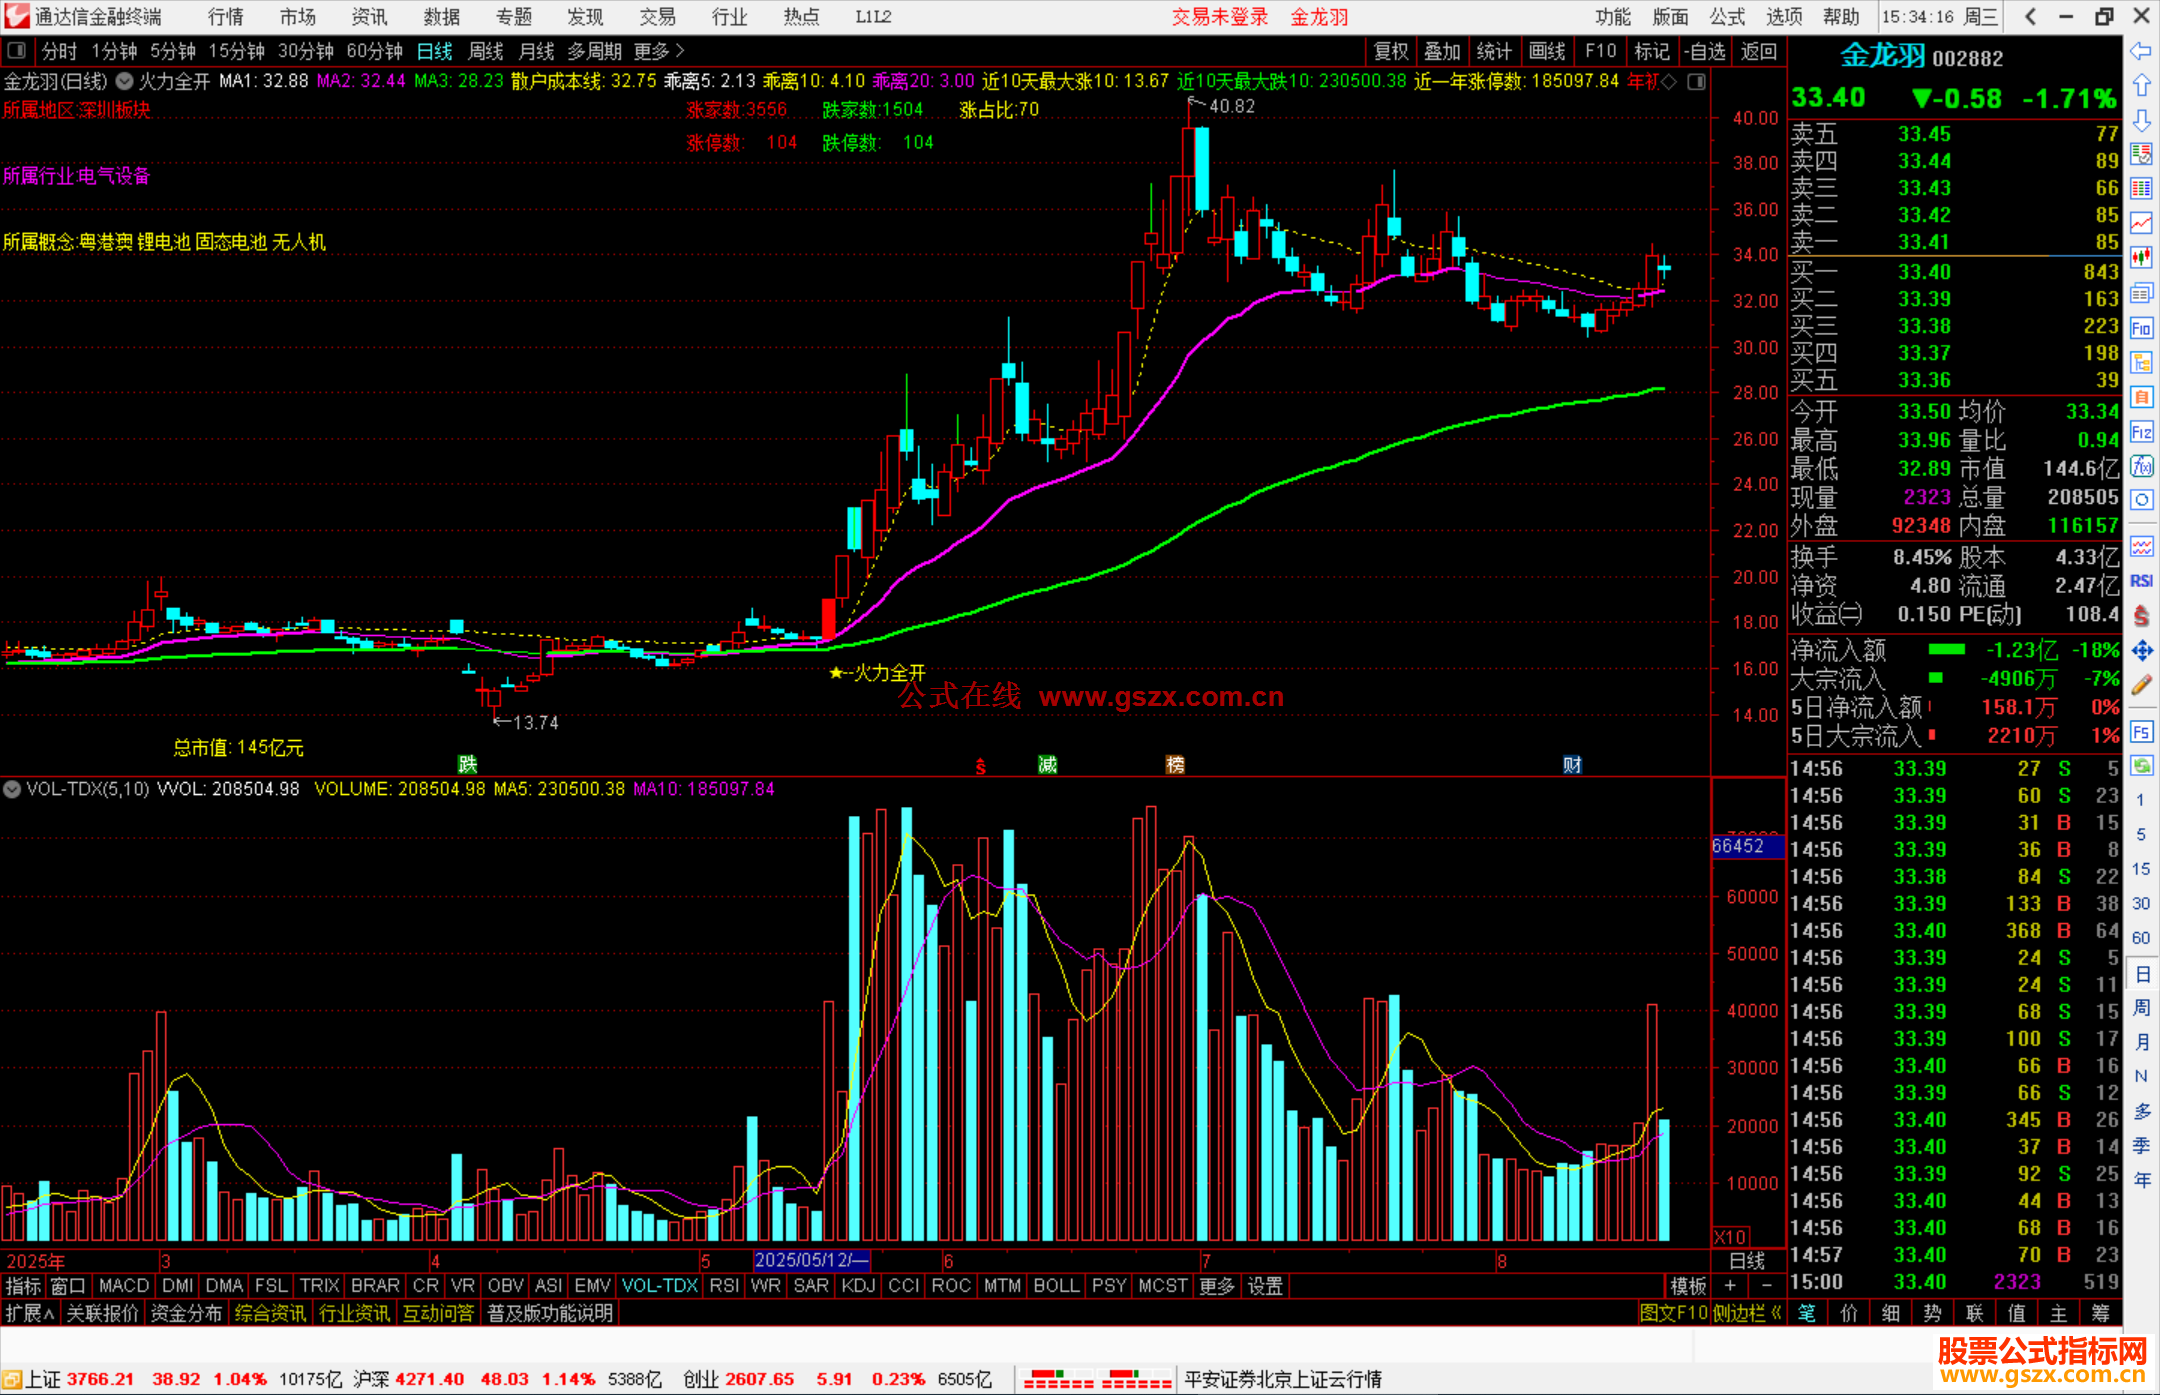Click the down arrow icon in right sidebar
This screenshot has height=1395, width=2160.
[x=2141, y=120]
